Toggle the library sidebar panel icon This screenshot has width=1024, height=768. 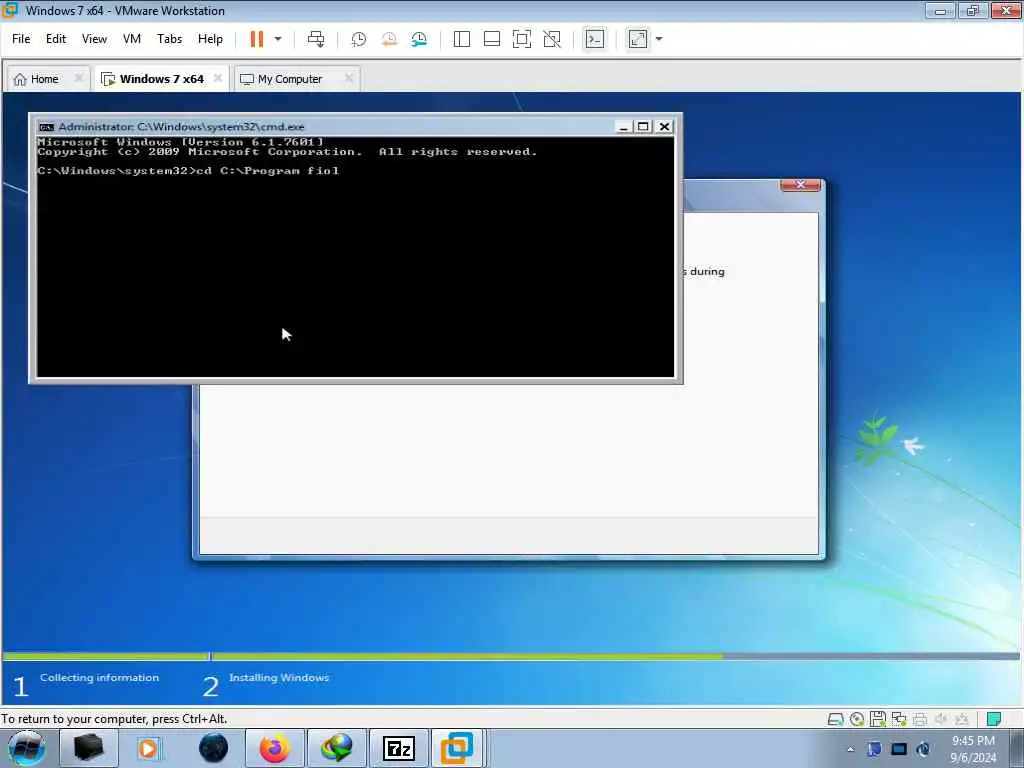(462, 39)
